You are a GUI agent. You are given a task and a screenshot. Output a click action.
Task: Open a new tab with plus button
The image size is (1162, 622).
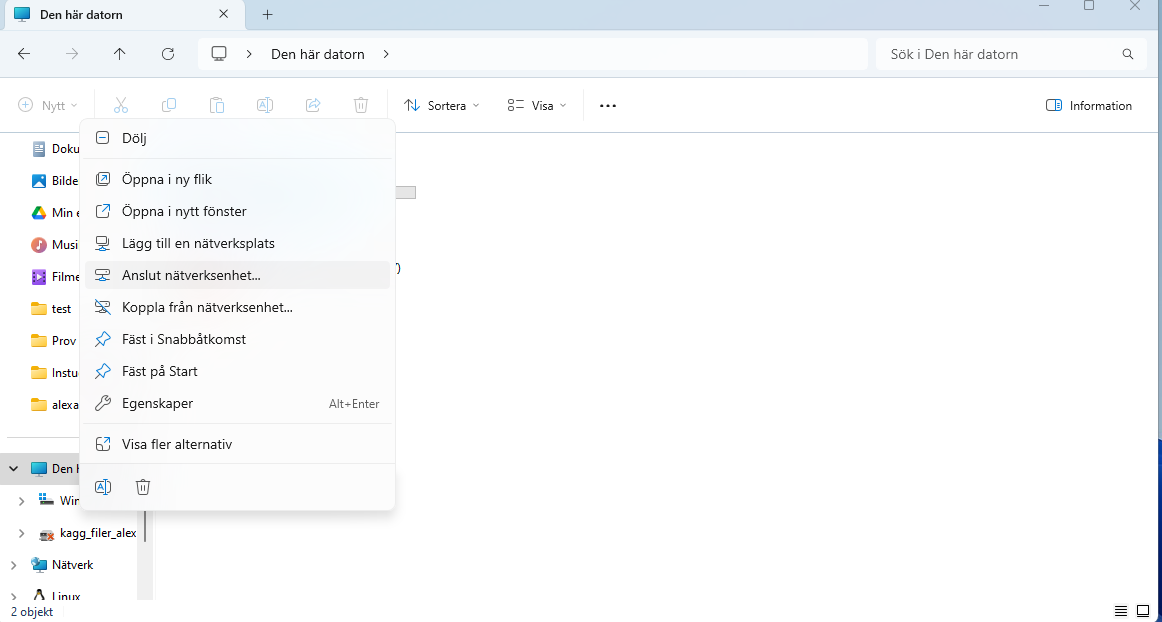click(267, 14)
